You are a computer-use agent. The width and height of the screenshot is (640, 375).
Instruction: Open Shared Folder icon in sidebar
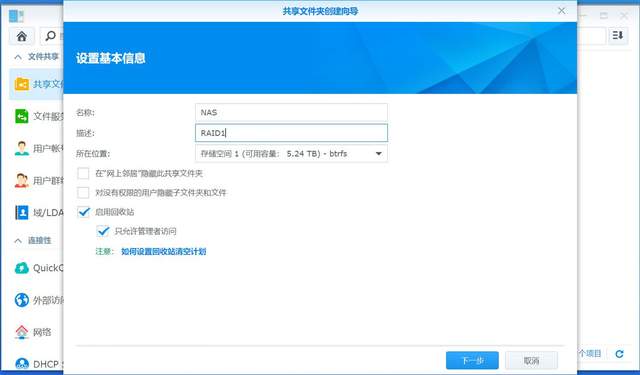pyautogui.click(x=22, y=84)
